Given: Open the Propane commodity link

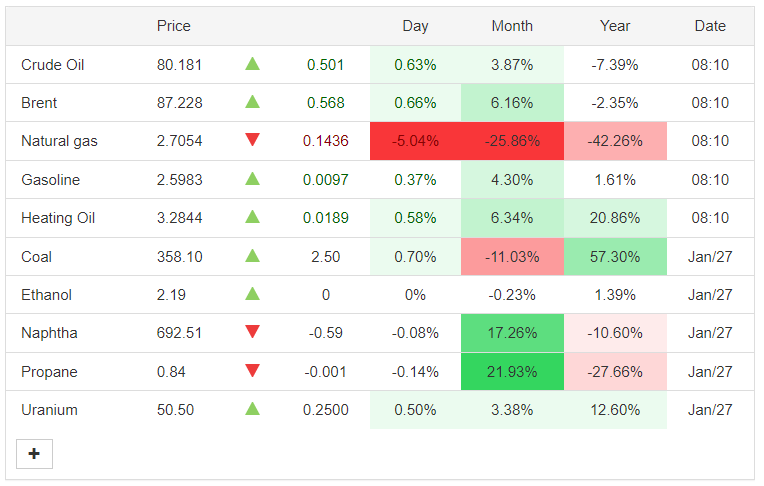Looking at the screenshot, I should click(x=49, y=372).
